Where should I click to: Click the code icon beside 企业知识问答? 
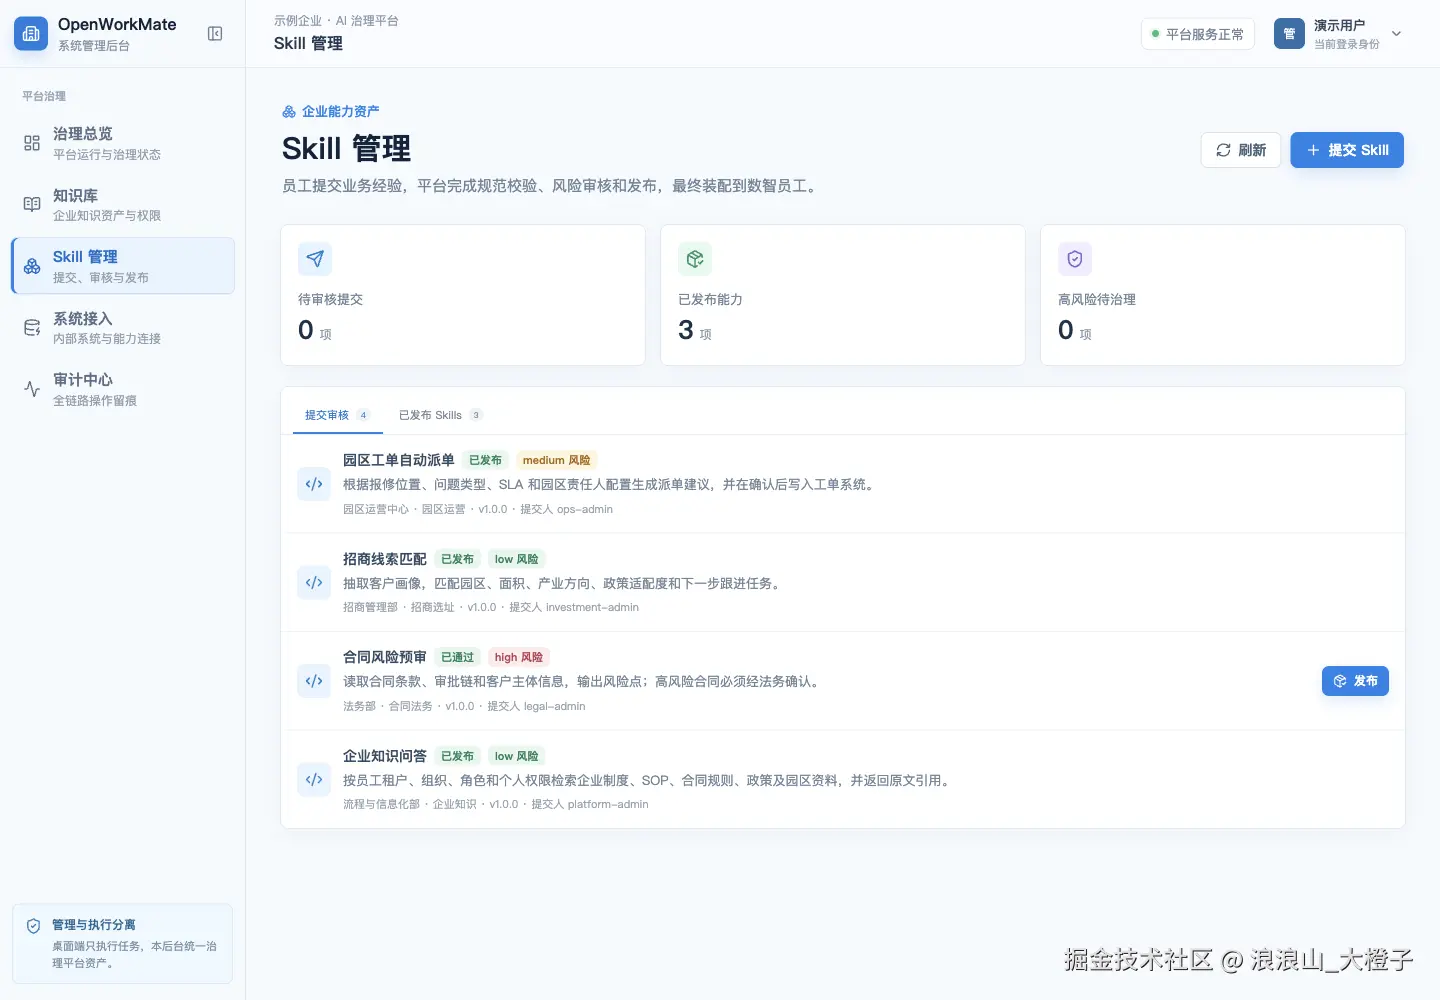pyautogui.click(x=314, y=779)
